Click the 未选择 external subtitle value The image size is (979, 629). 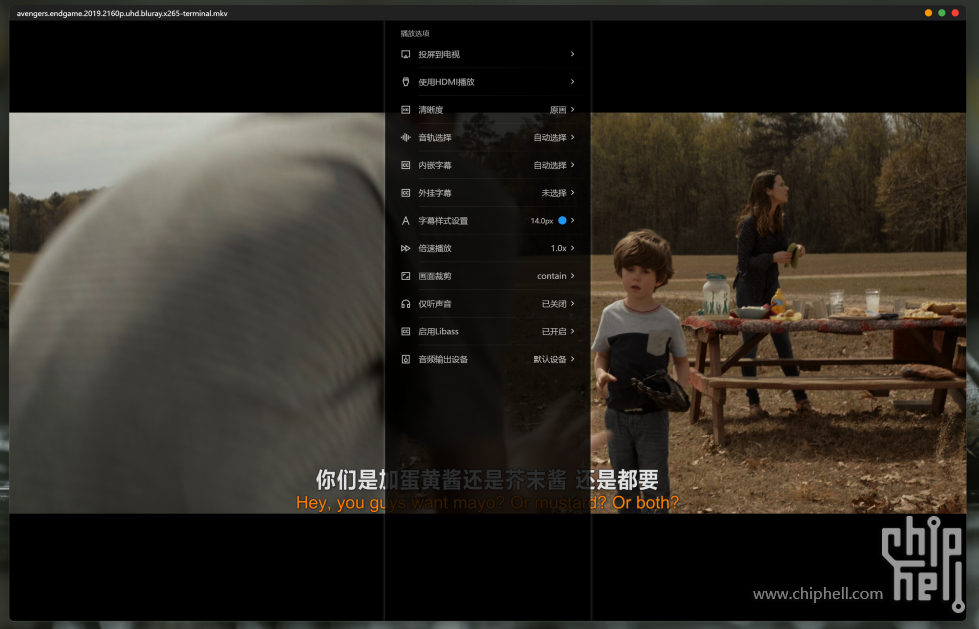[554, 193]
